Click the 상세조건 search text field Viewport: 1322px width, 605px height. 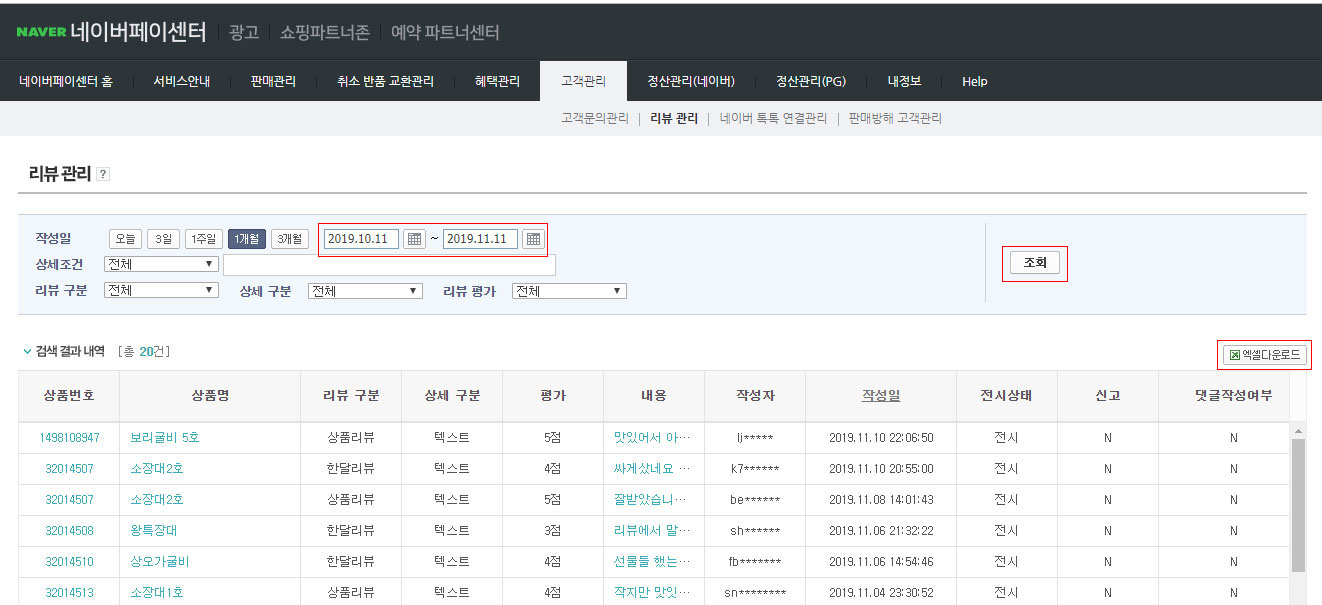coord(389,265)
